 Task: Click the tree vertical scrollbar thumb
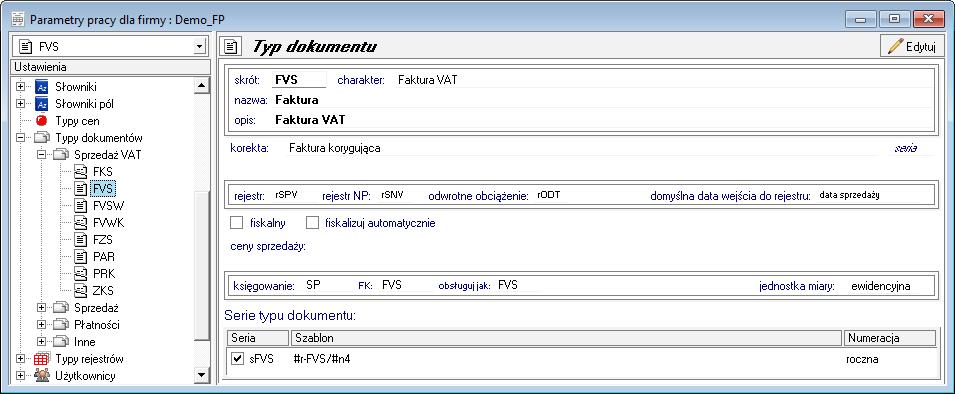point(202,265)
